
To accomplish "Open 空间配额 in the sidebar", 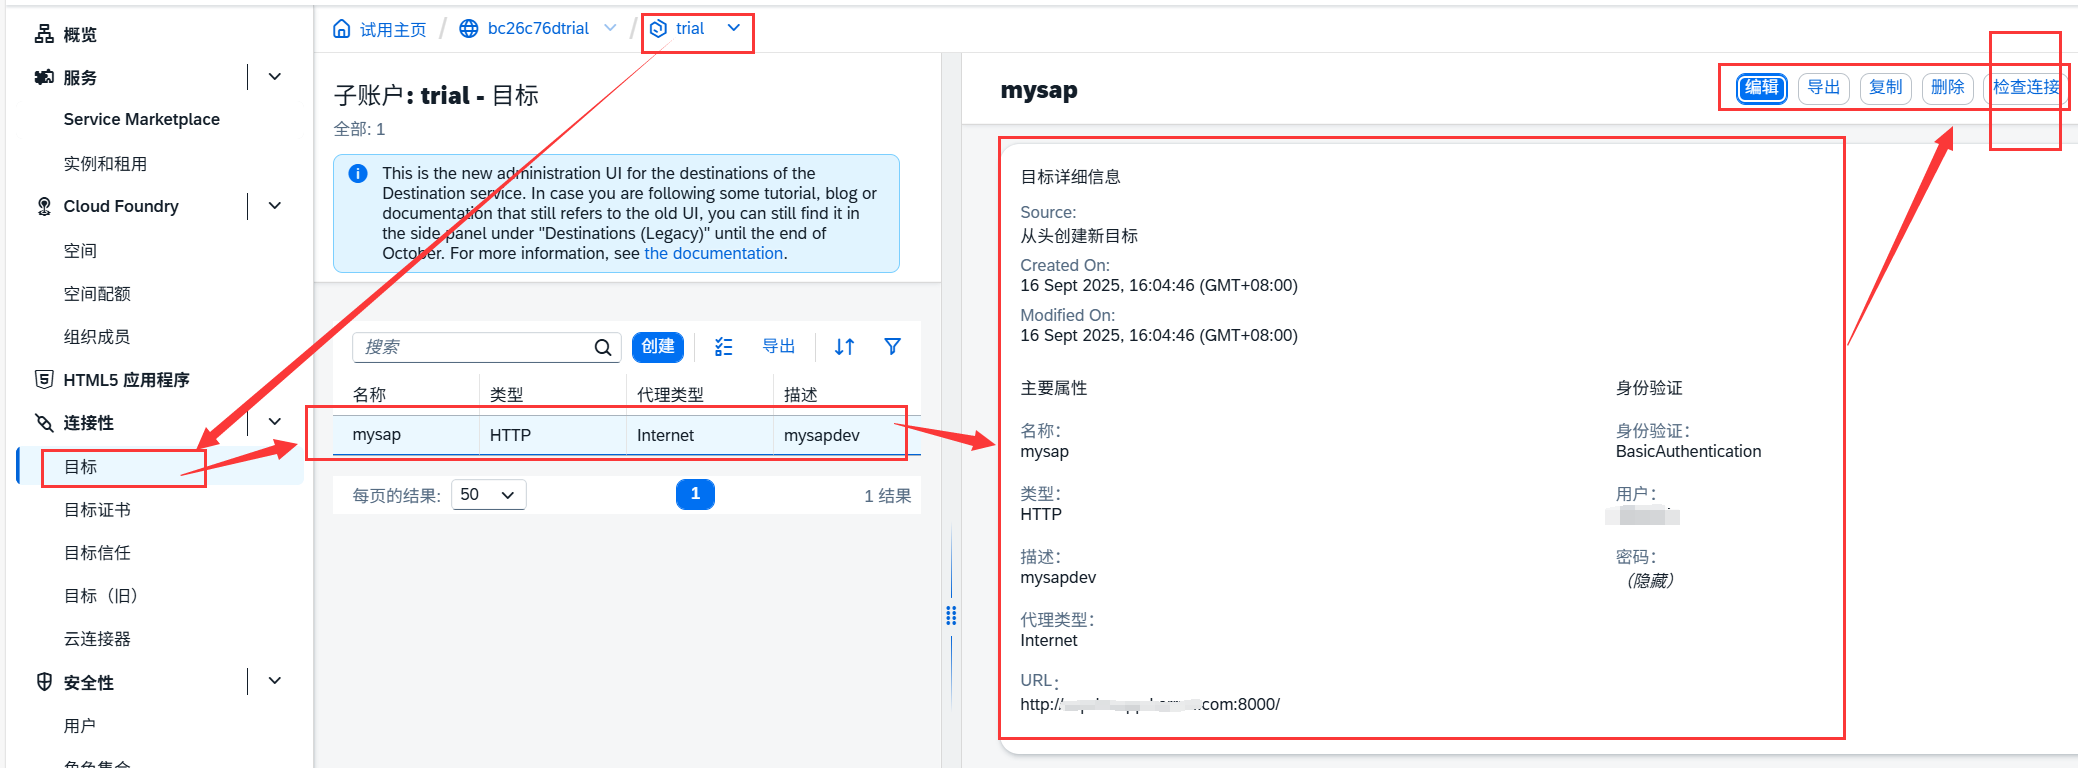I will click(x=97, y=294).
